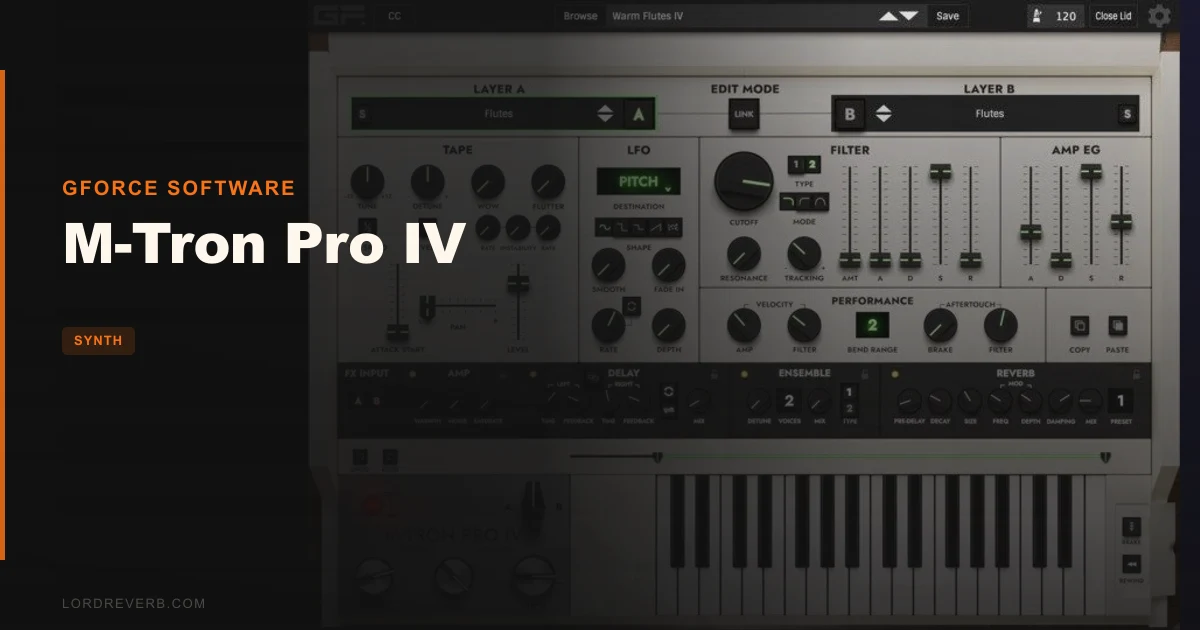Toggle Layer A edit button
The image size is (1200, 630).
639,114
